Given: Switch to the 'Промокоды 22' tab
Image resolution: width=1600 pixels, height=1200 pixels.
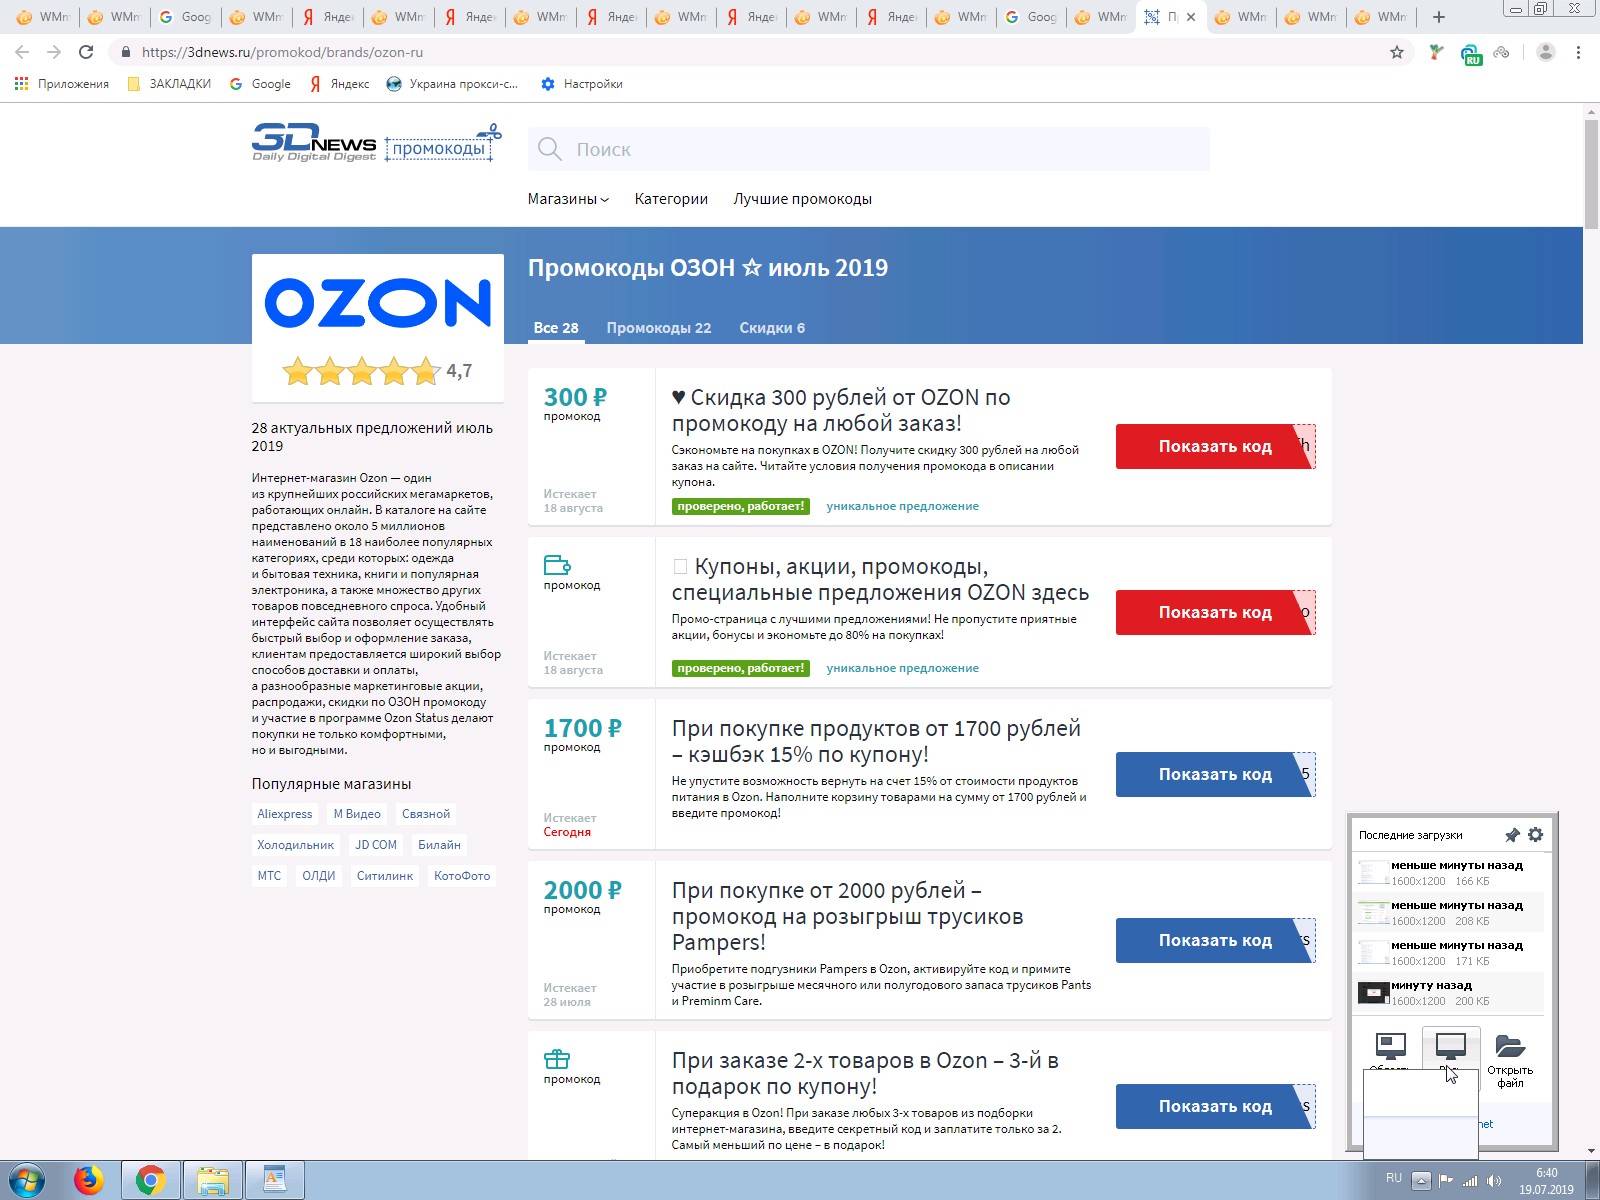Looking at the screenshot, I should [659, 328].
